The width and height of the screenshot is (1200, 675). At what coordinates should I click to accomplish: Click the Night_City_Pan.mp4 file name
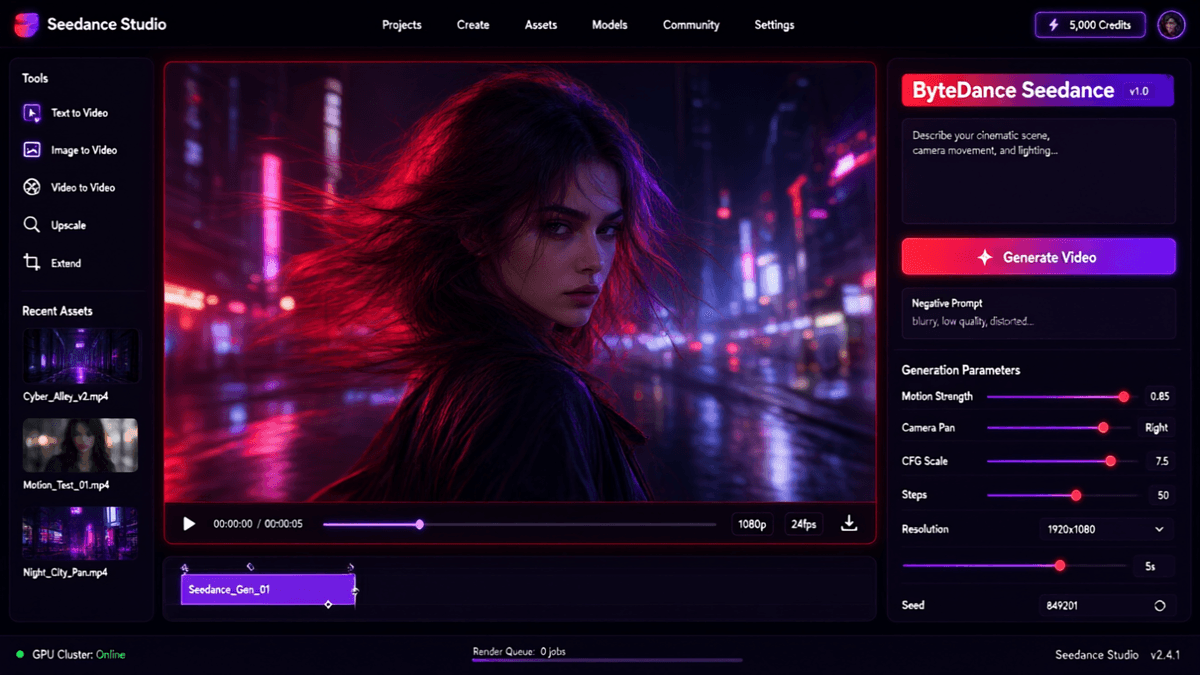pyautogui.click(x=65, y=573)
